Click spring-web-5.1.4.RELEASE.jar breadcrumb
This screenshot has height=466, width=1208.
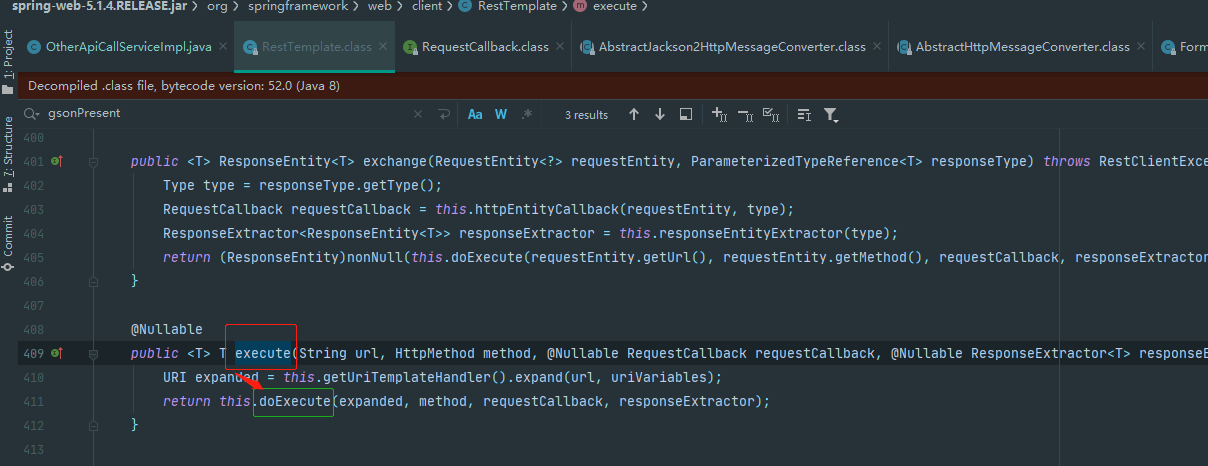point(99,7)
